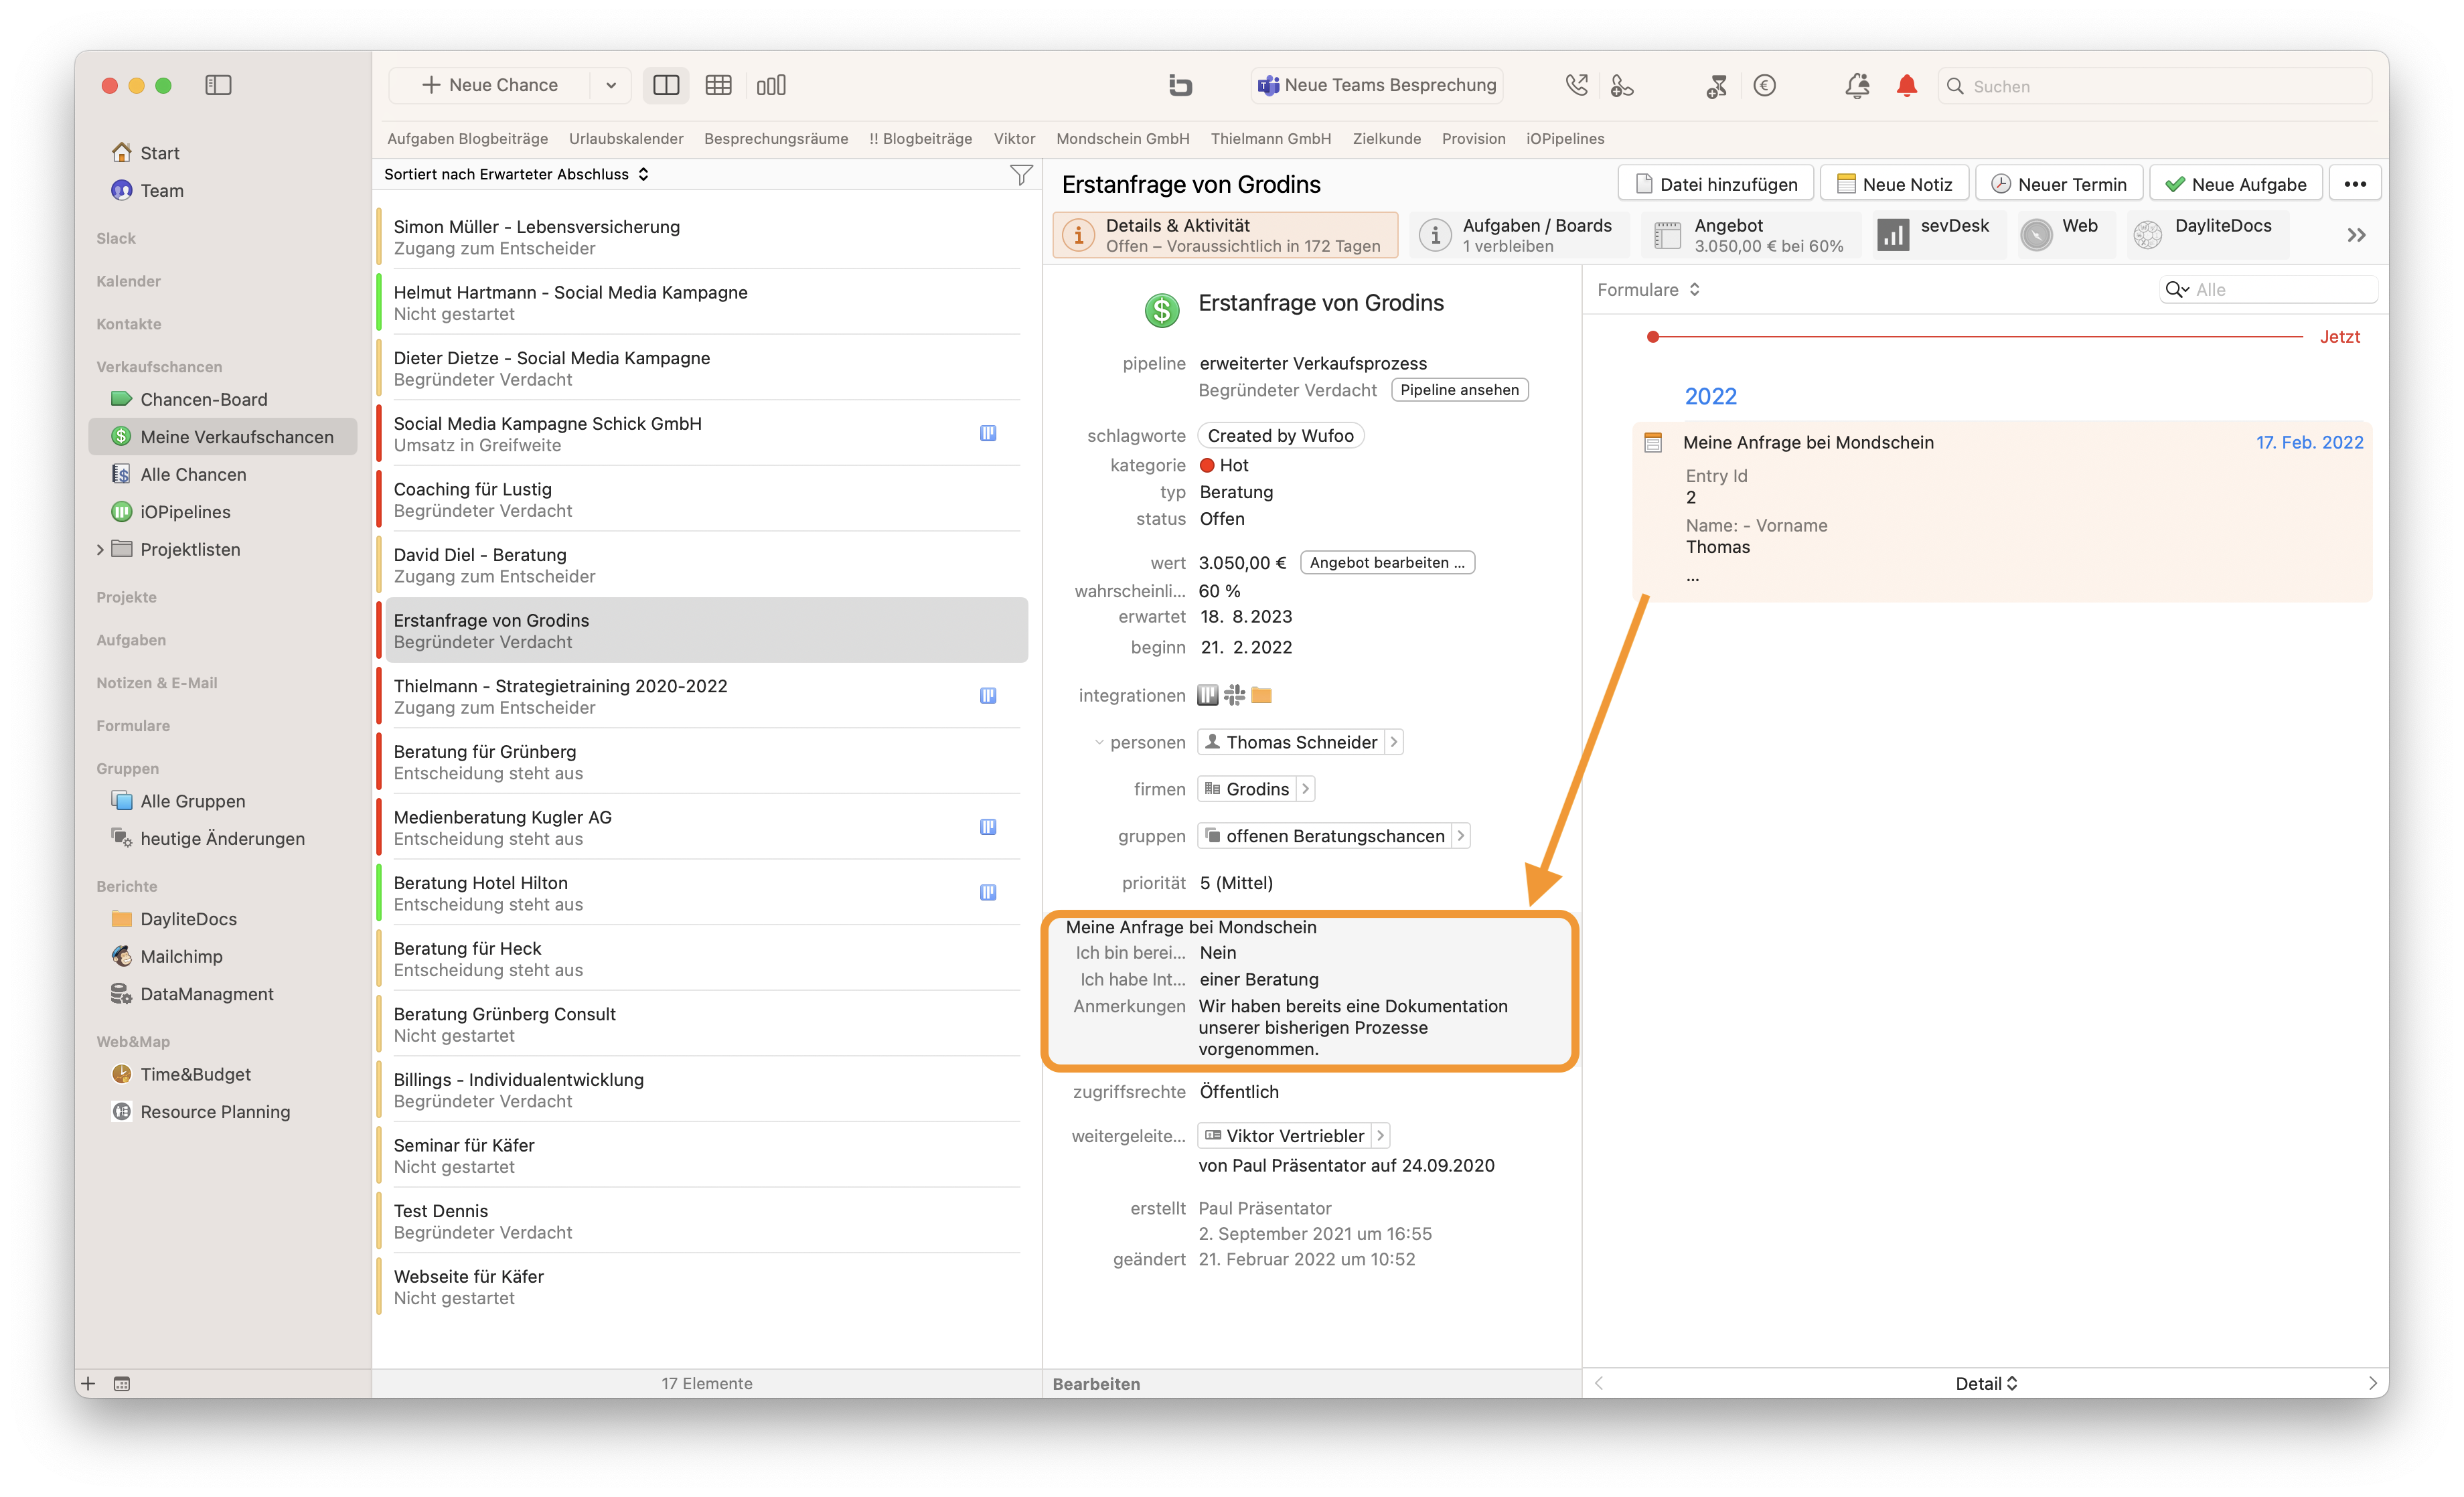Focus the Suchen search field

(2155, 86)
